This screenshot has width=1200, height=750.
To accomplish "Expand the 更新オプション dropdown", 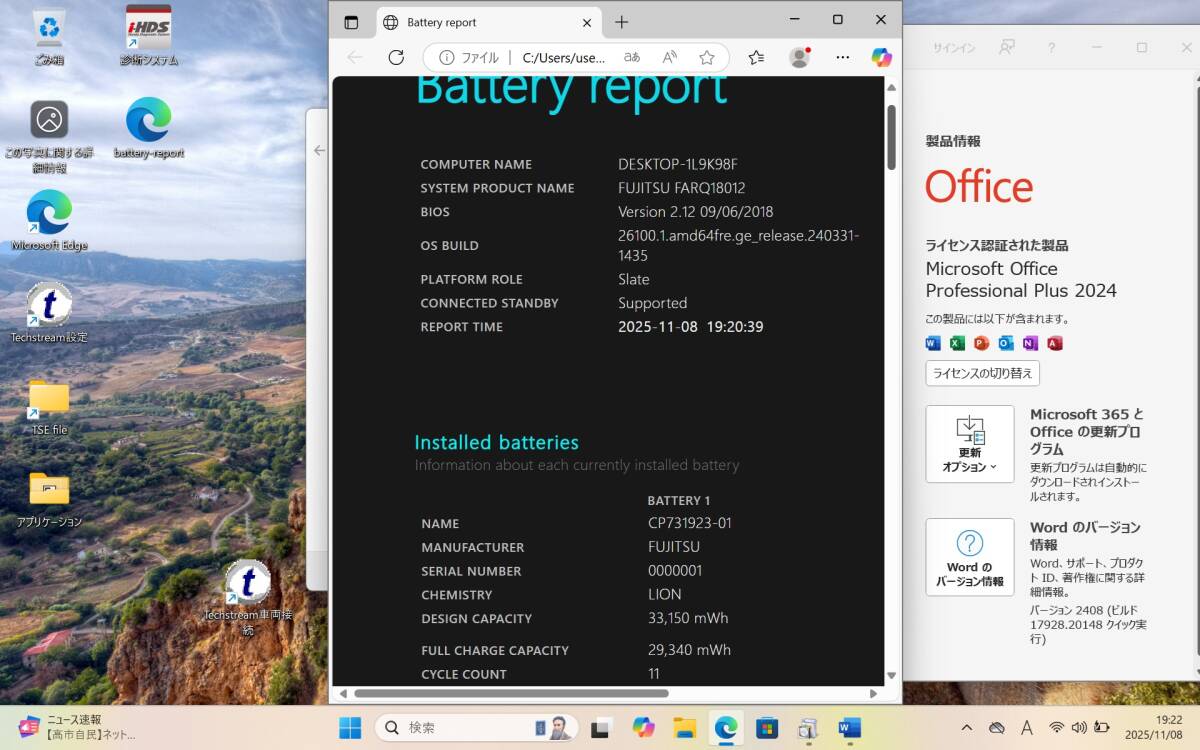I will (969, 444).
